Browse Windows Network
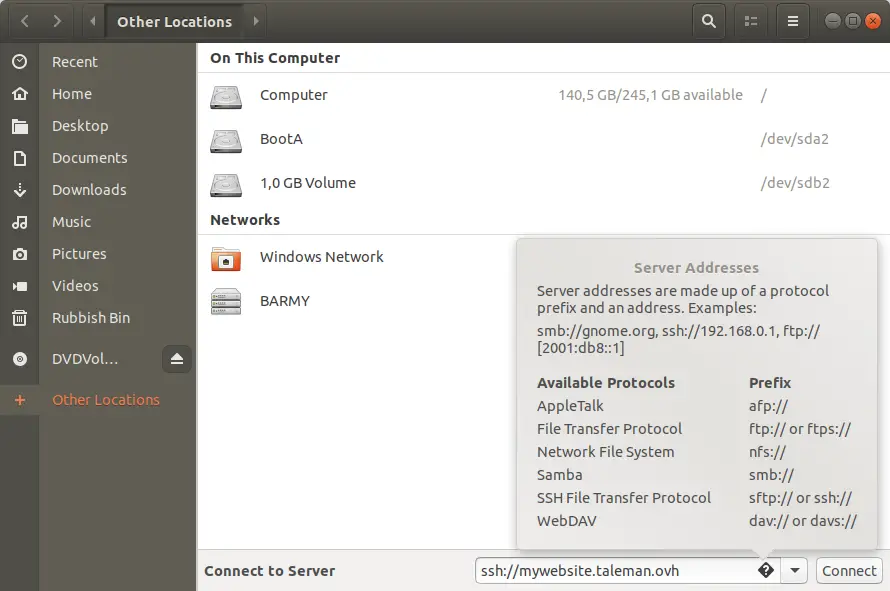 tap(321, 258)
